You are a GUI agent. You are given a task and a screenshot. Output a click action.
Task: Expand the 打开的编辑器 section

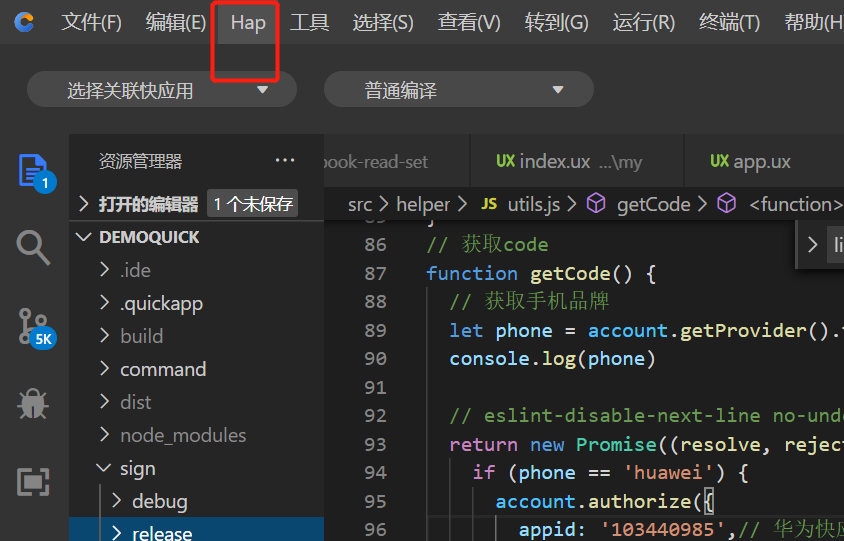(x=148, y=204)
